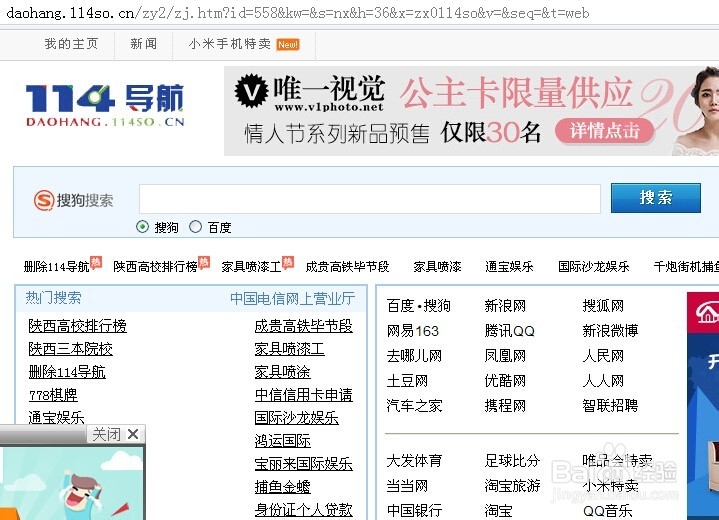Click 中国电信网上营业厅 header link
The image size is (719, 520).
click(293, 299)
